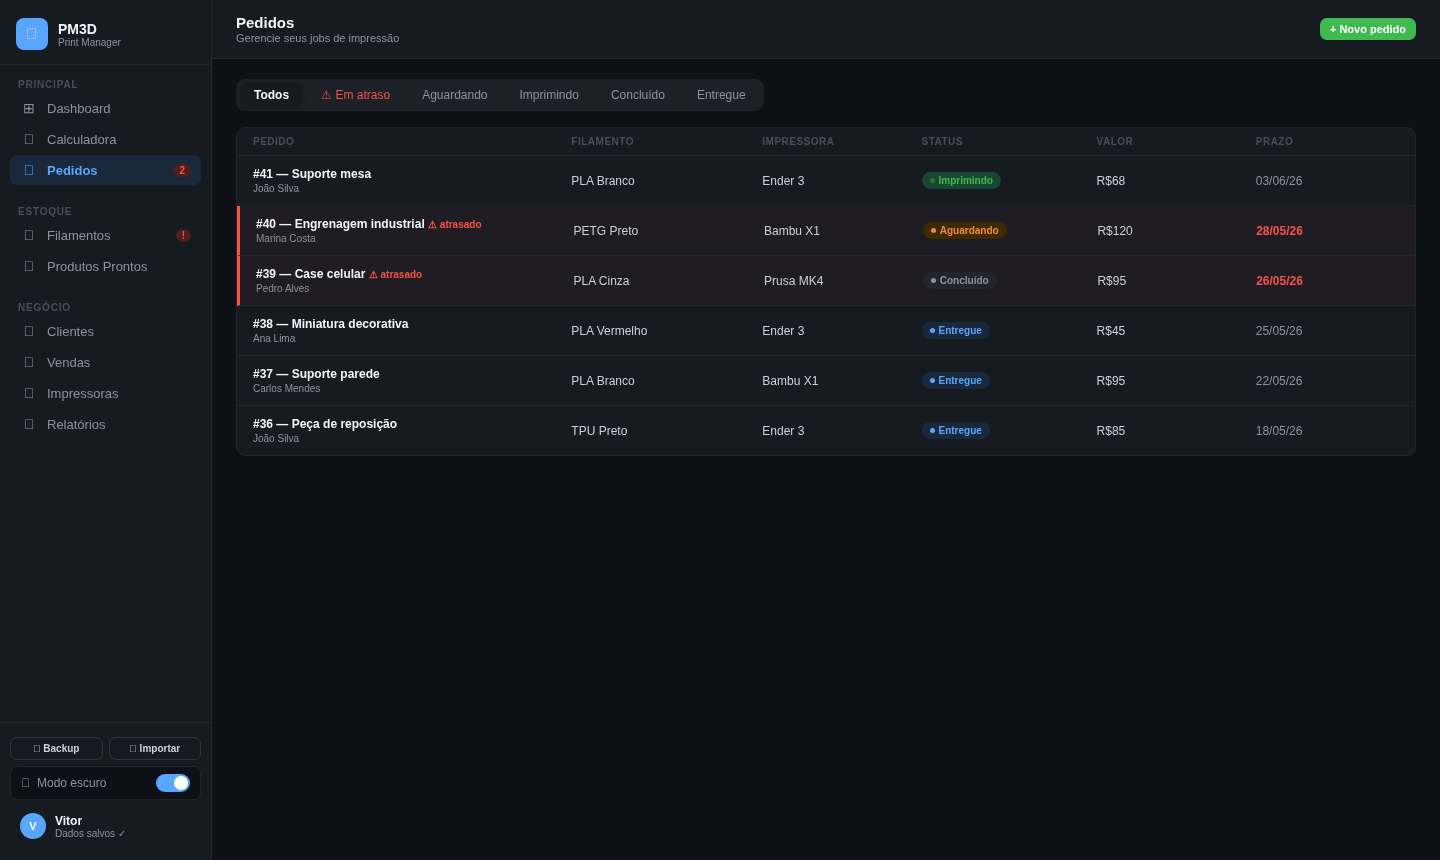Click the Relatórios sidebar icon
Viewport: 1440px width, 860px height.
click(29, 424)
